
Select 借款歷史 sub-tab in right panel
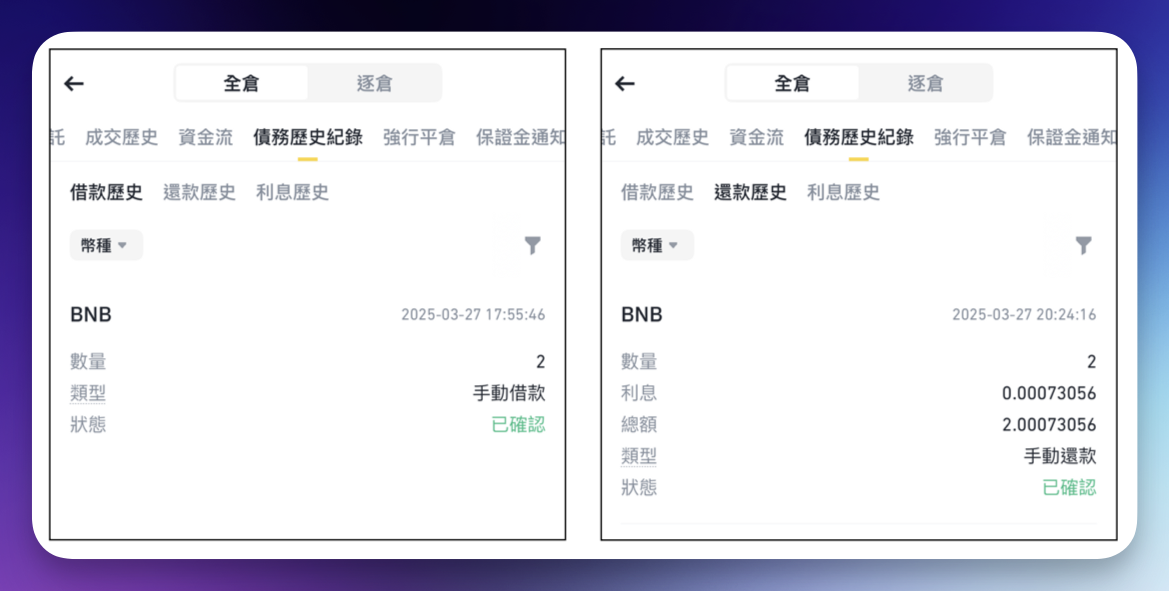pyautogui.click(x=657, y=192)
